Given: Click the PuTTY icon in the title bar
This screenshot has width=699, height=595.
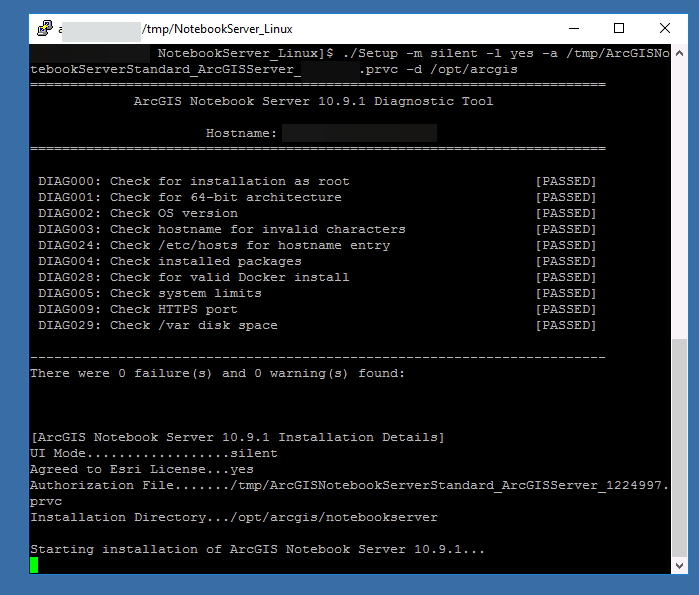Looking at the screenshot, I should click(x=45, y=29).
